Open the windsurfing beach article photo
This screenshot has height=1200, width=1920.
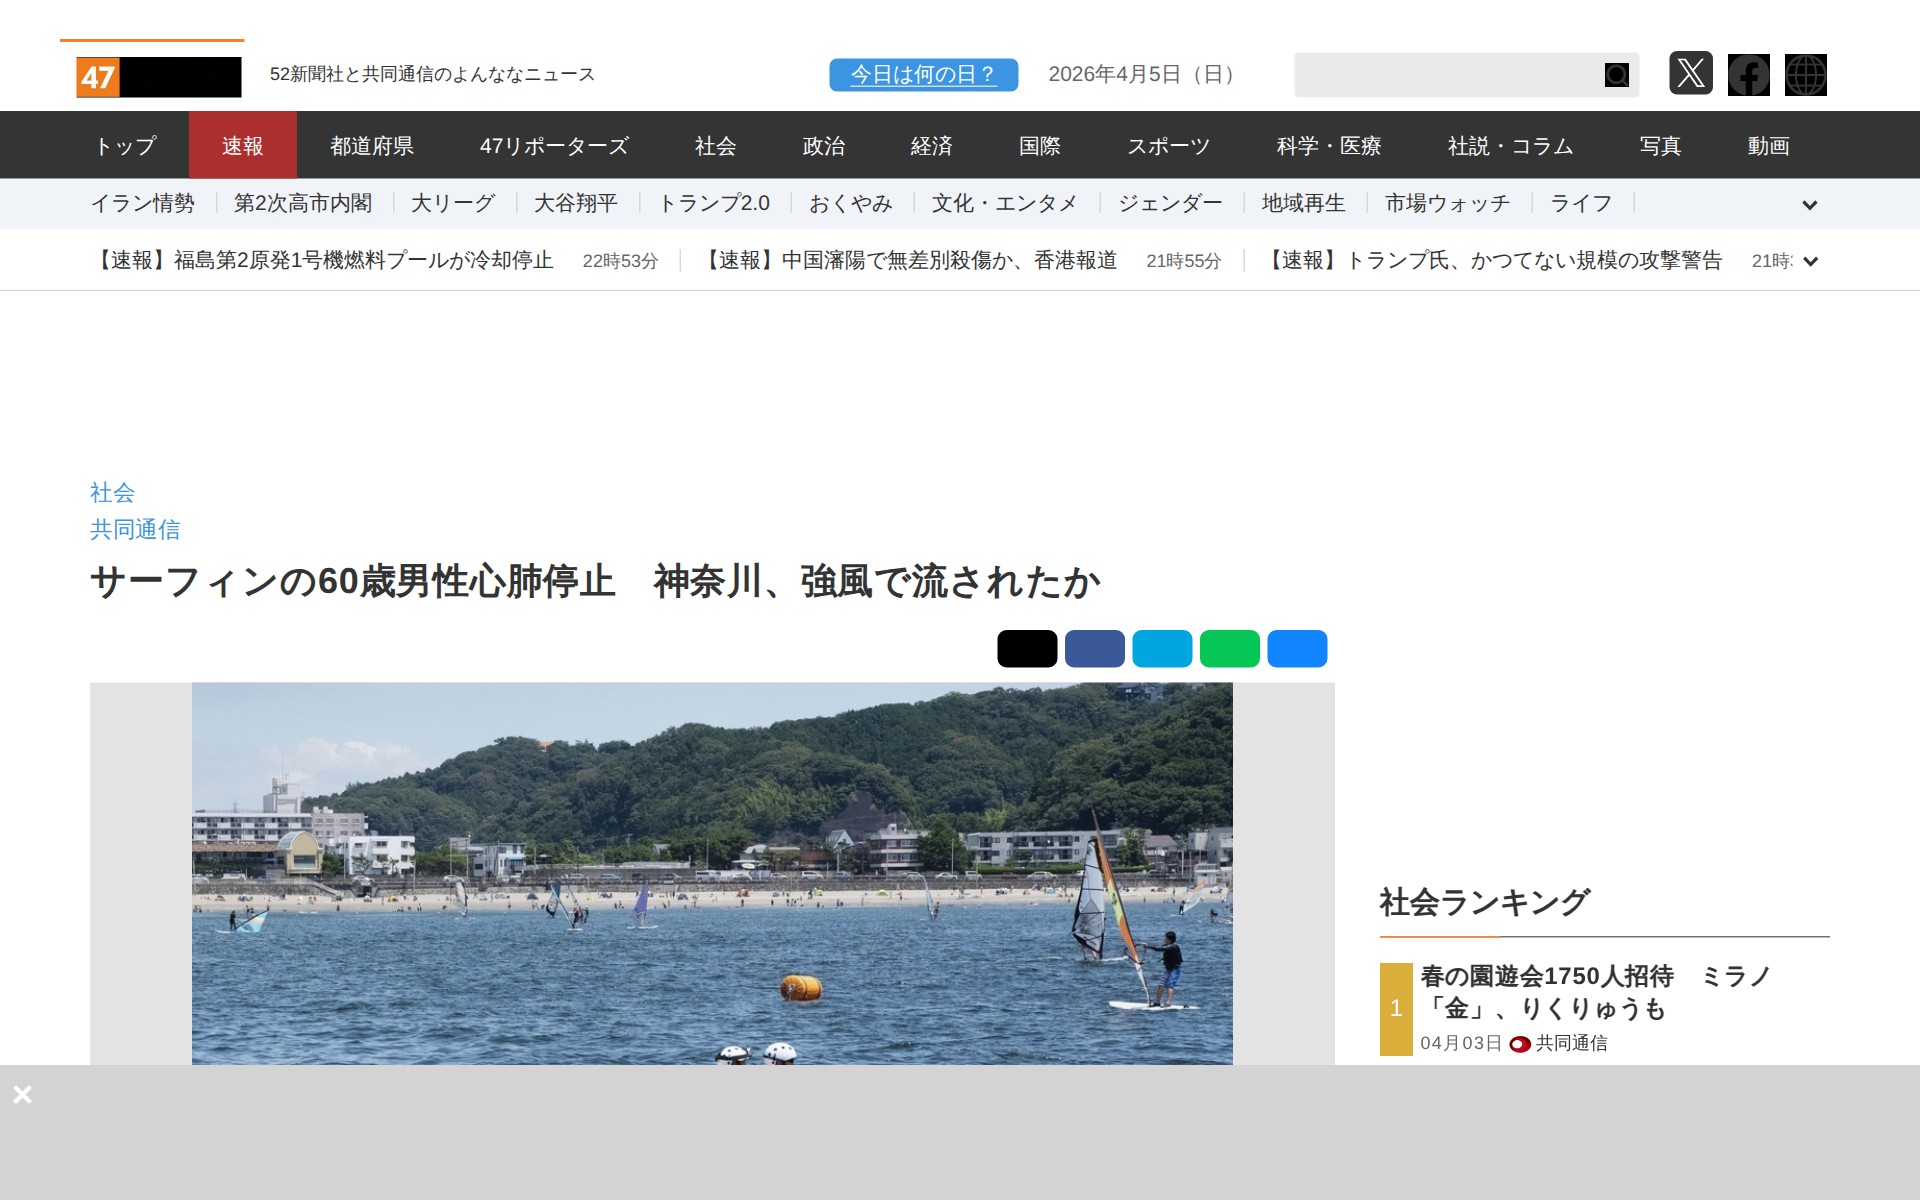point(711,872)
